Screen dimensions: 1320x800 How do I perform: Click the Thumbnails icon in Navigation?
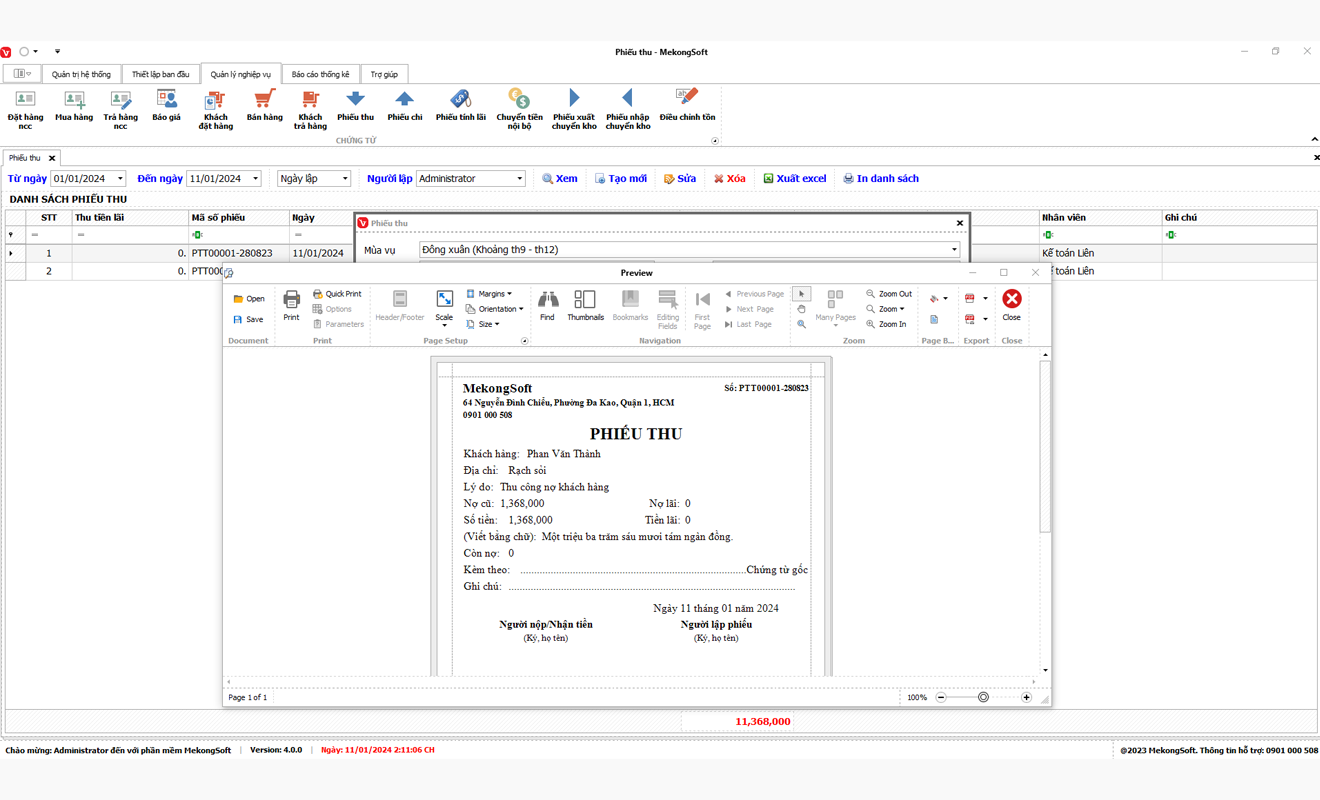point(585,300)
